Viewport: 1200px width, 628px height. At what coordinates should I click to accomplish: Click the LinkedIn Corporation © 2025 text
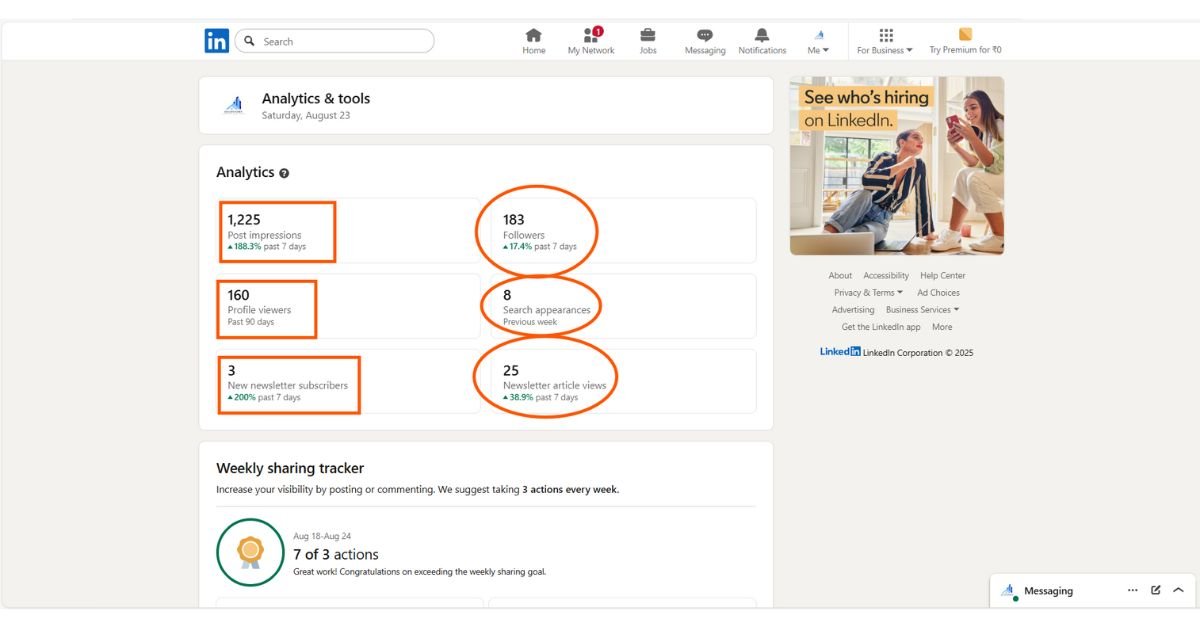pyautogui.click(x=918, y=353)
